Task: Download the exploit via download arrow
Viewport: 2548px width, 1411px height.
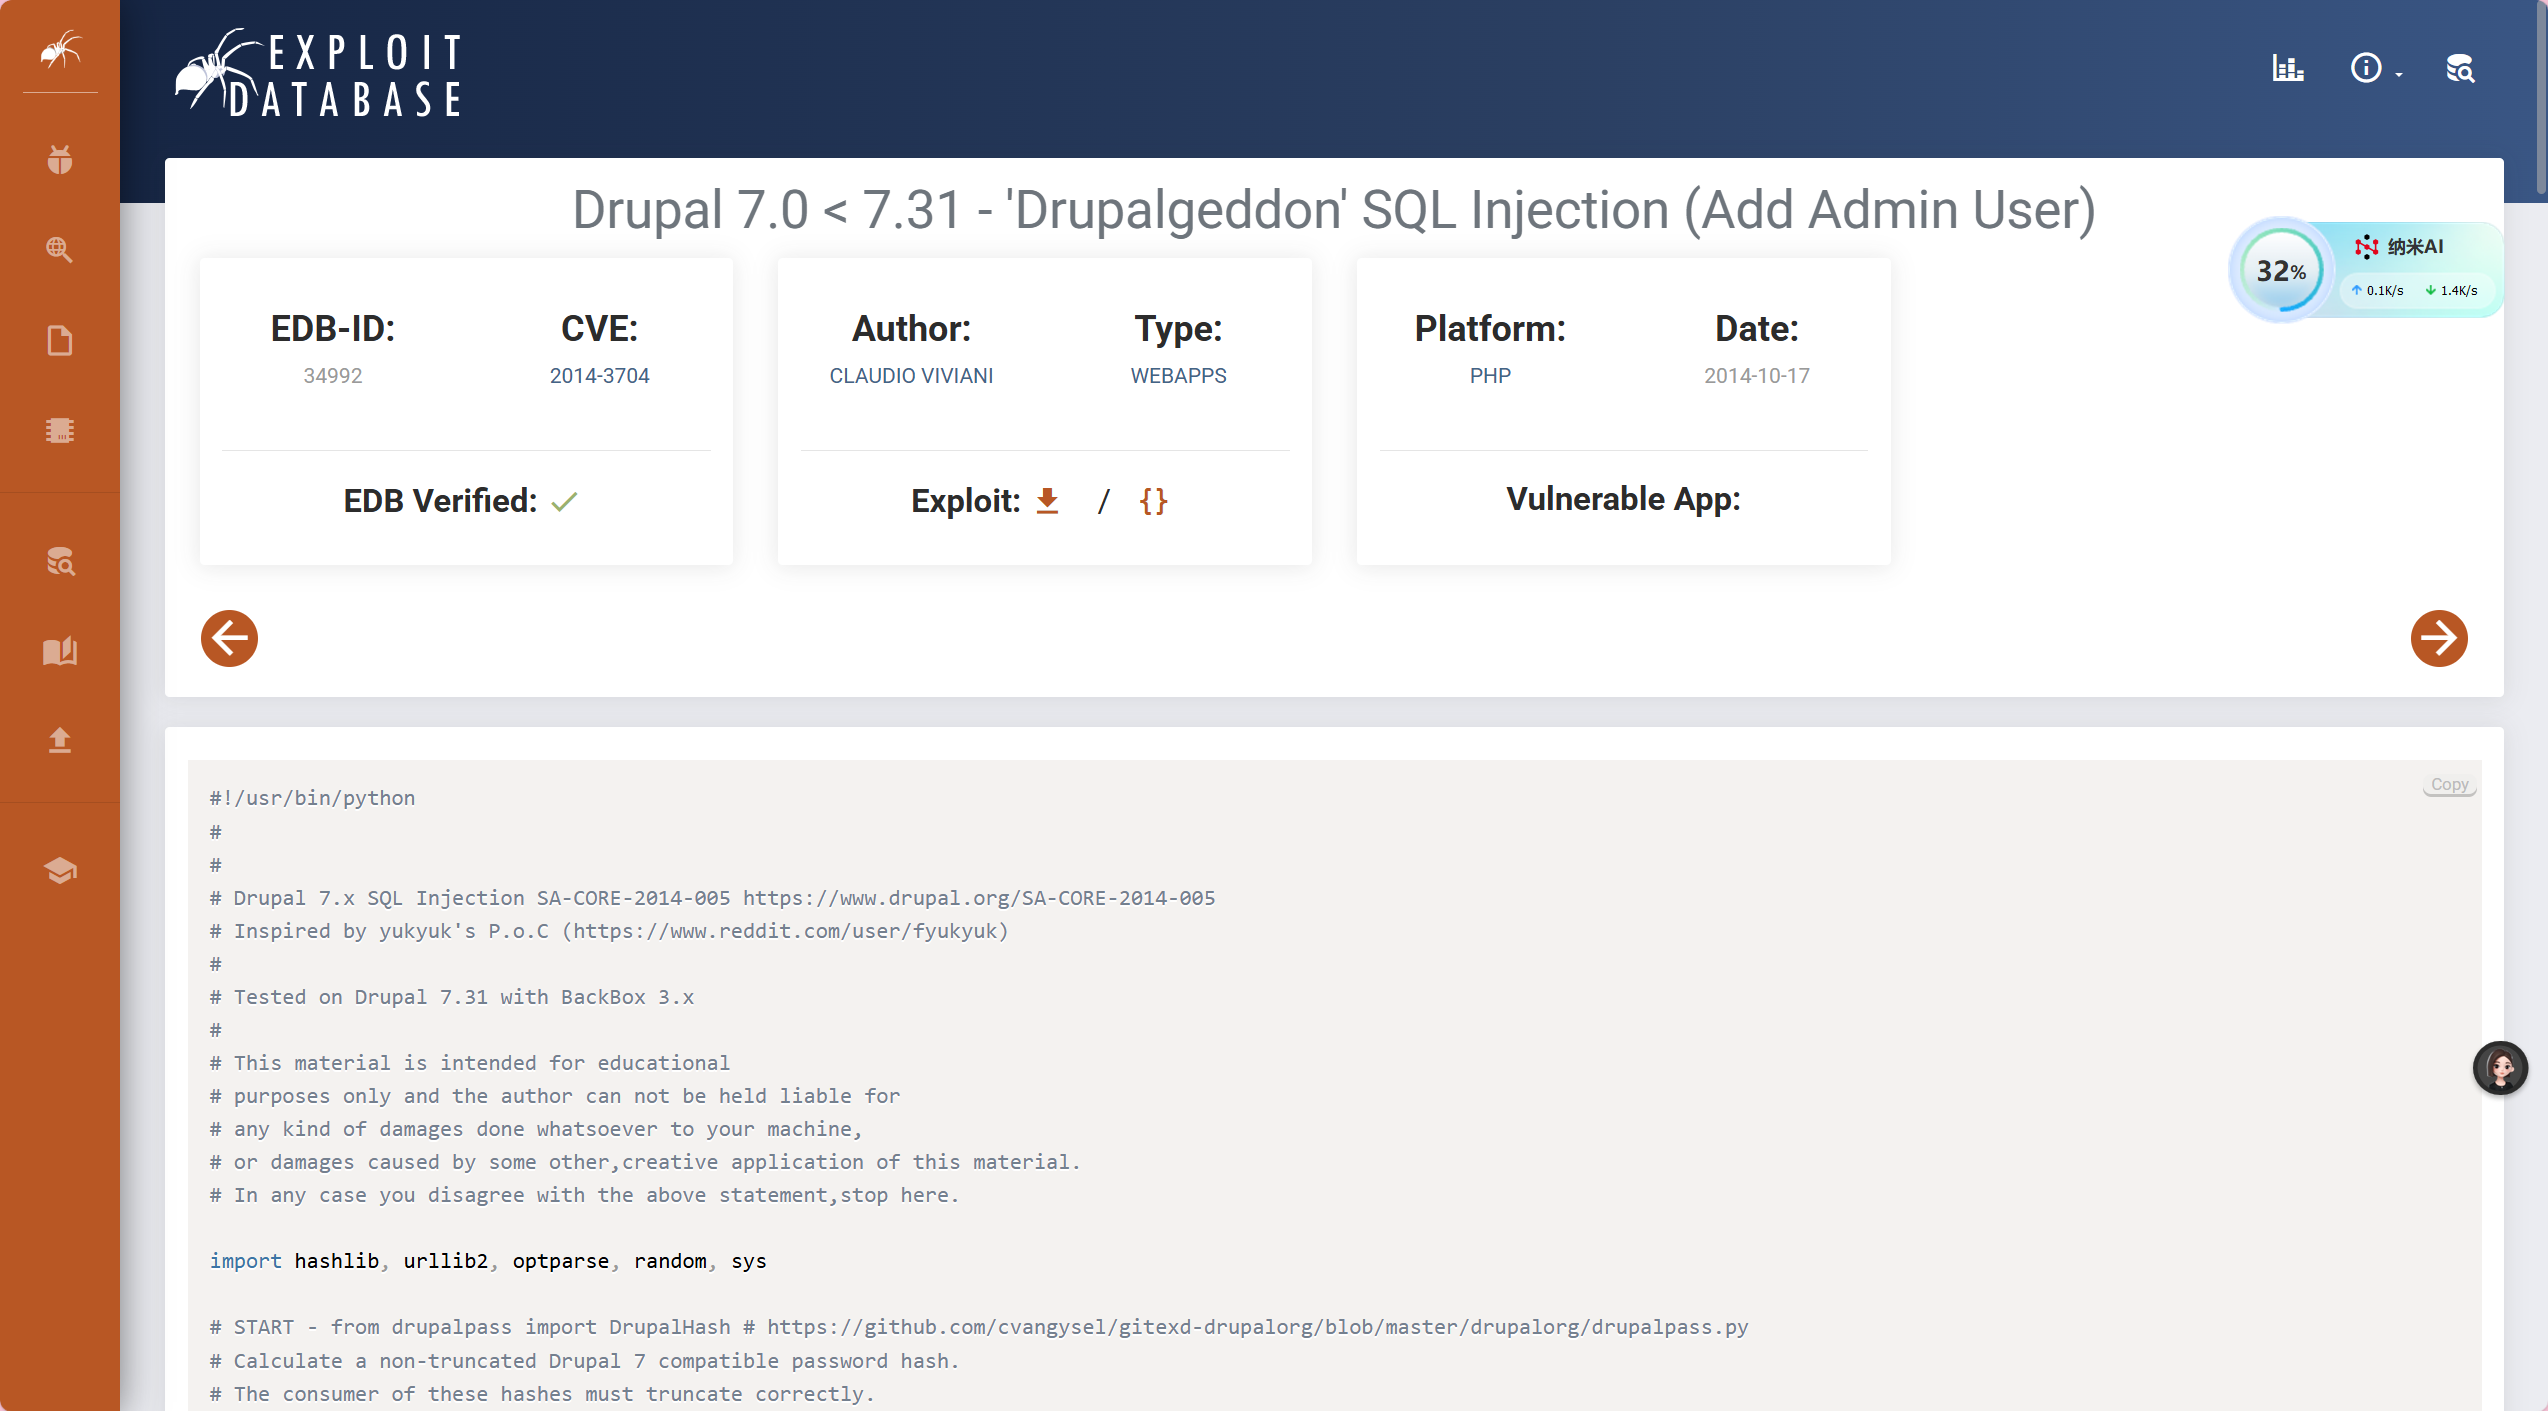Action: coord(1047,500)
